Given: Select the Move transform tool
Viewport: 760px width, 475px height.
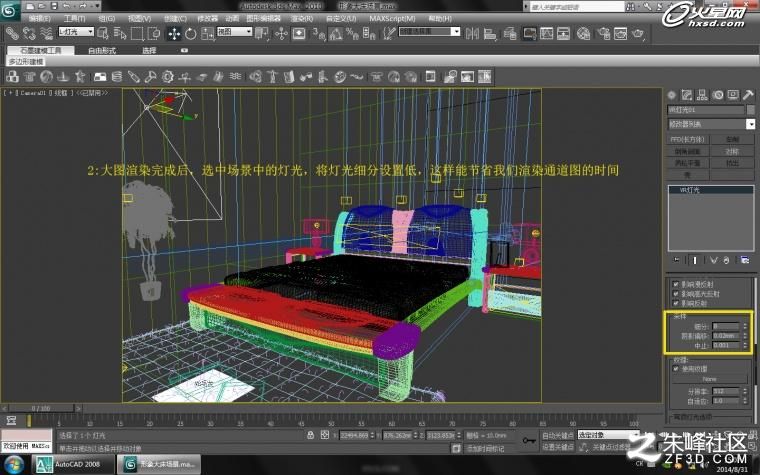Looking at the screenshot, I should click(174, 33).
